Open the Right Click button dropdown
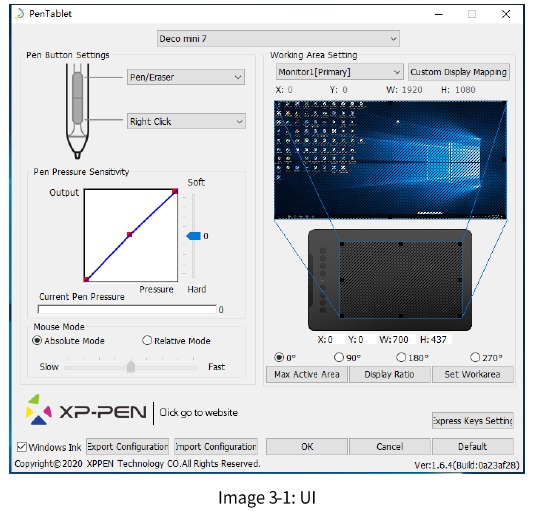 point(186,121)
